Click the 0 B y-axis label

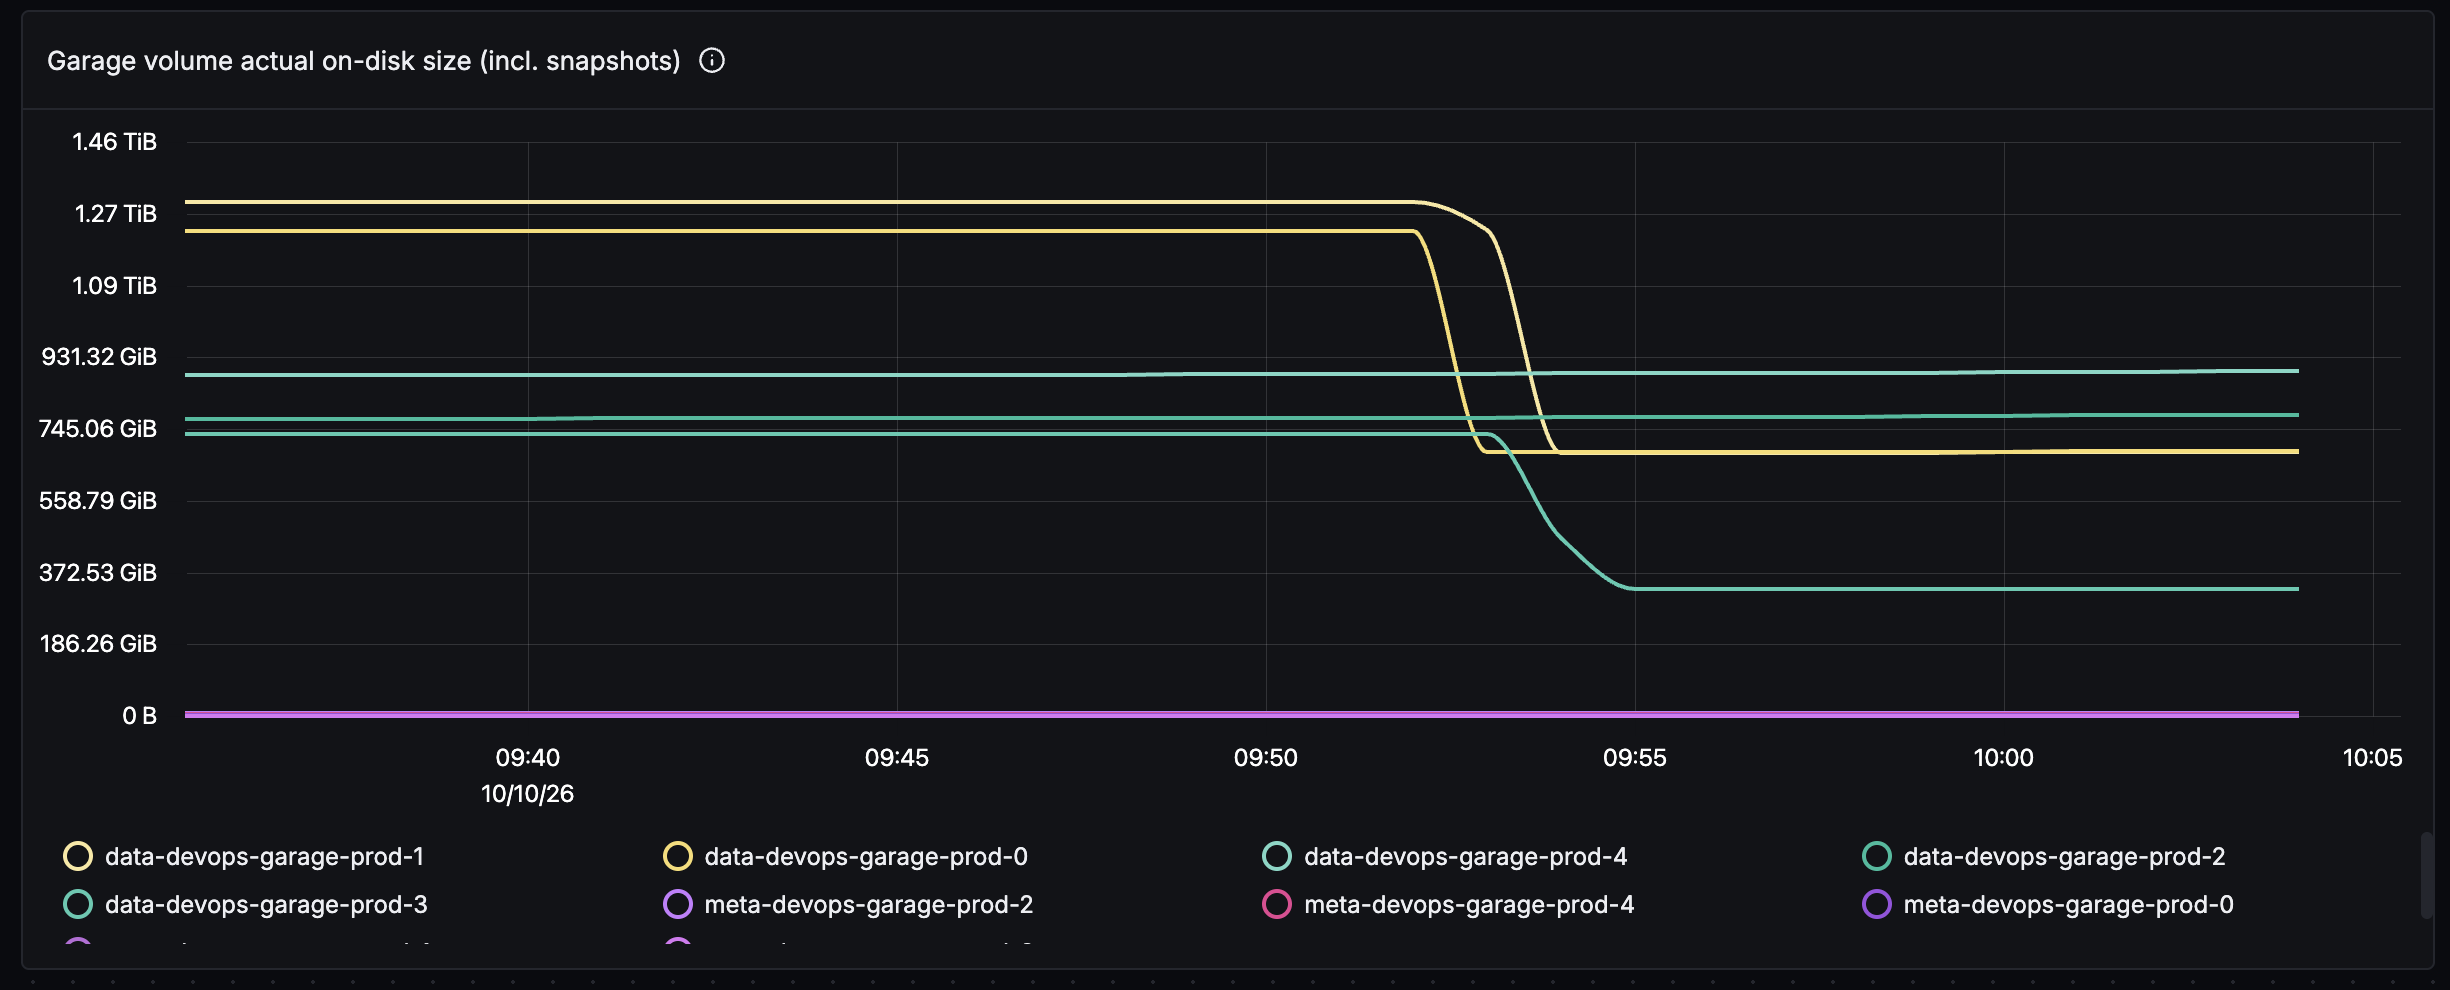point(140,716)
